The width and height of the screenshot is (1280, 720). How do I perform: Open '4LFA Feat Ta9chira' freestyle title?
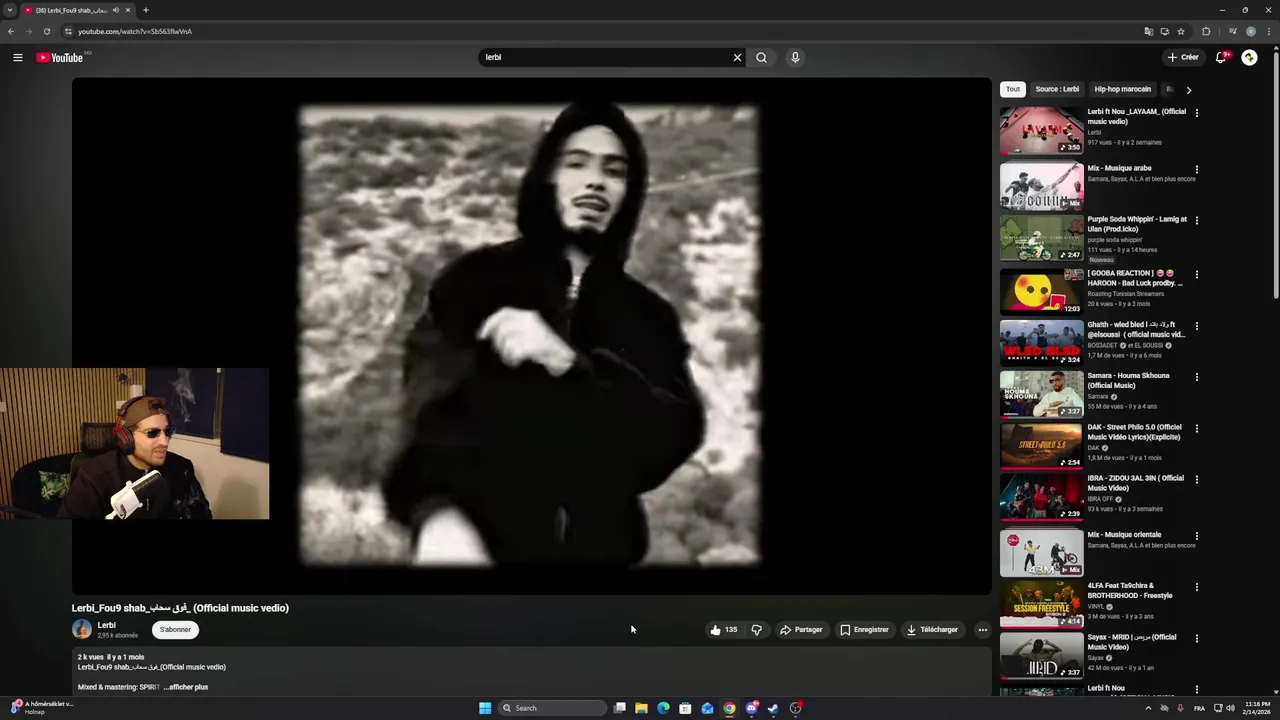1130,591
